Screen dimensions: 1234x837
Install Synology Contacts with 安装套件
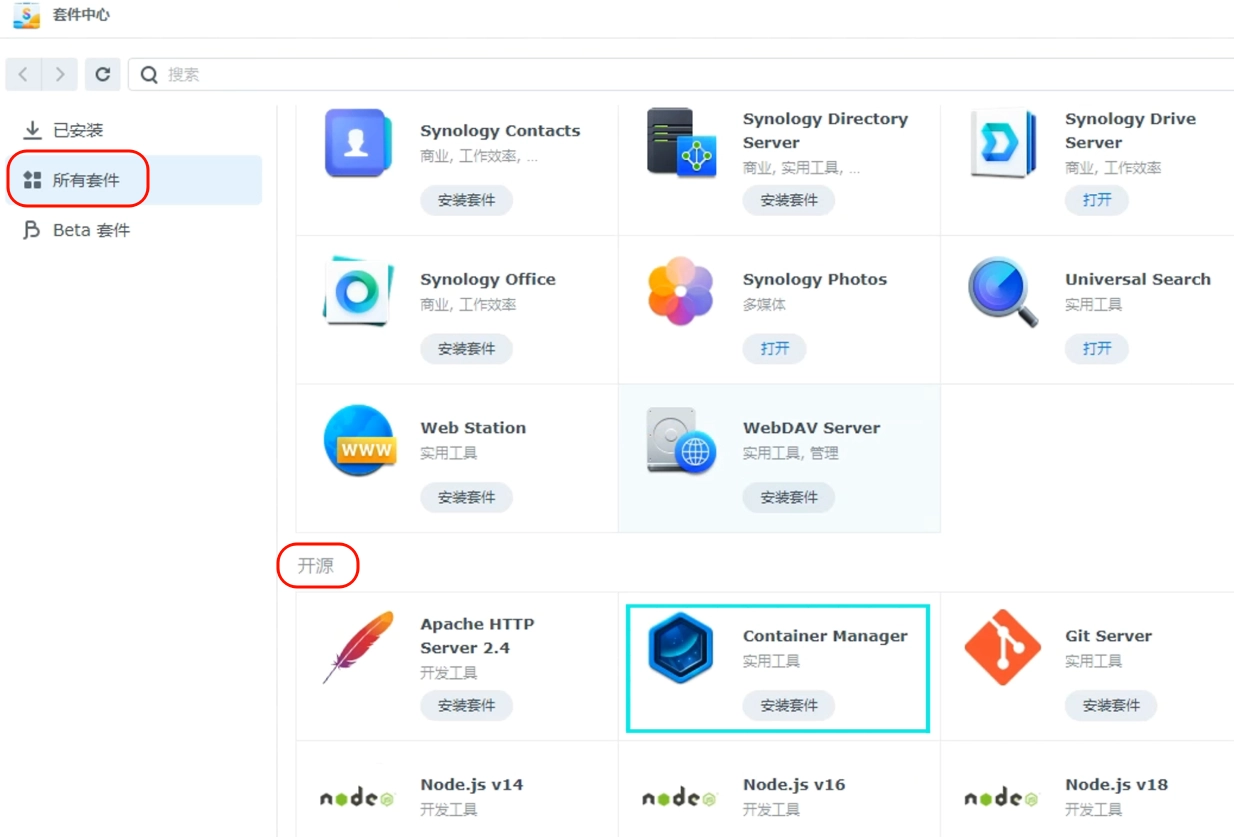tap(466, 200)
